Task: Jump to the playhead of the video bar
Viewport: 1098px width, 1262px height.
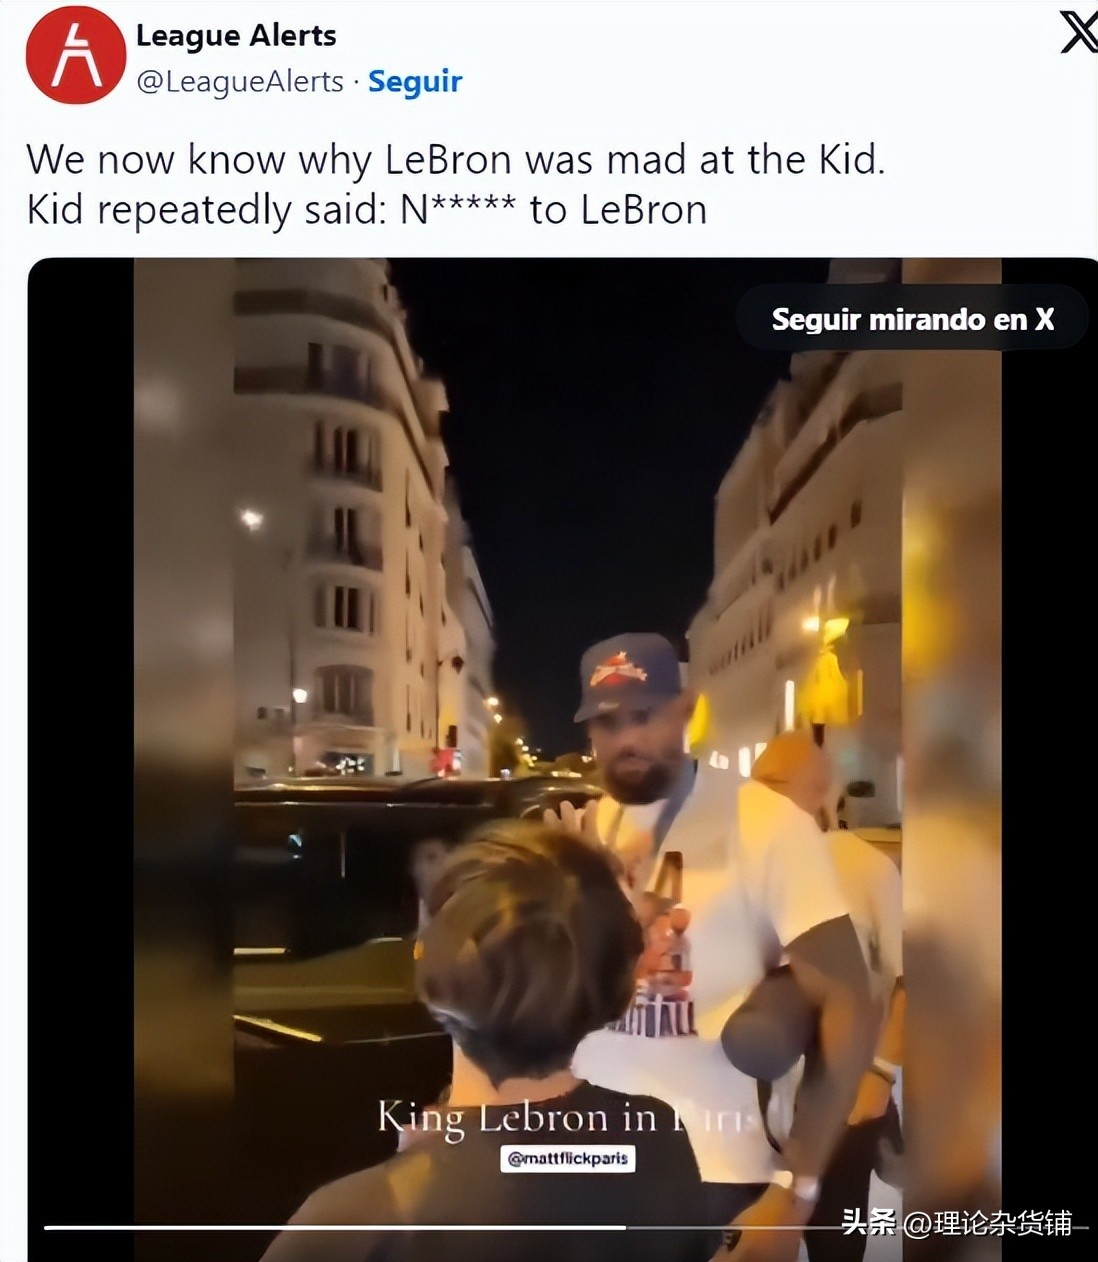Action: click(x=626, y=1227)
